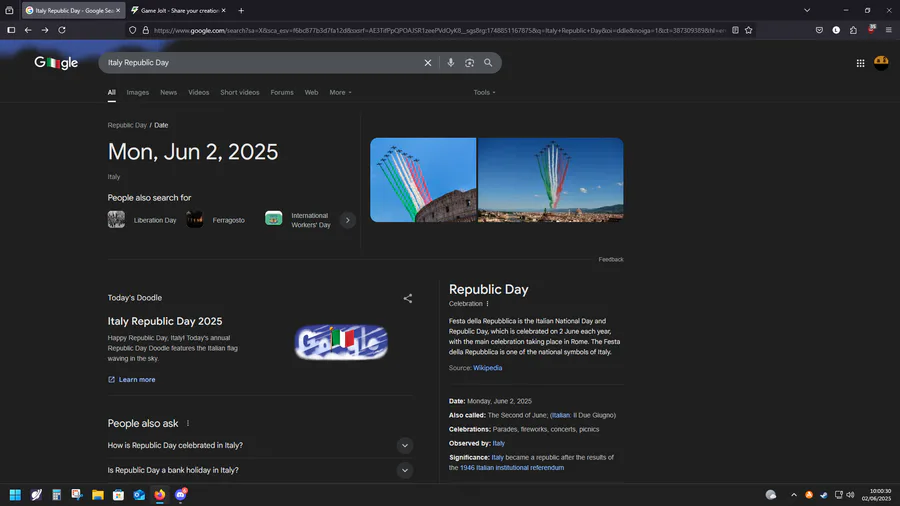Click the magnifier search button
This screenshot has height=506, width=900.
pos(488,63)
